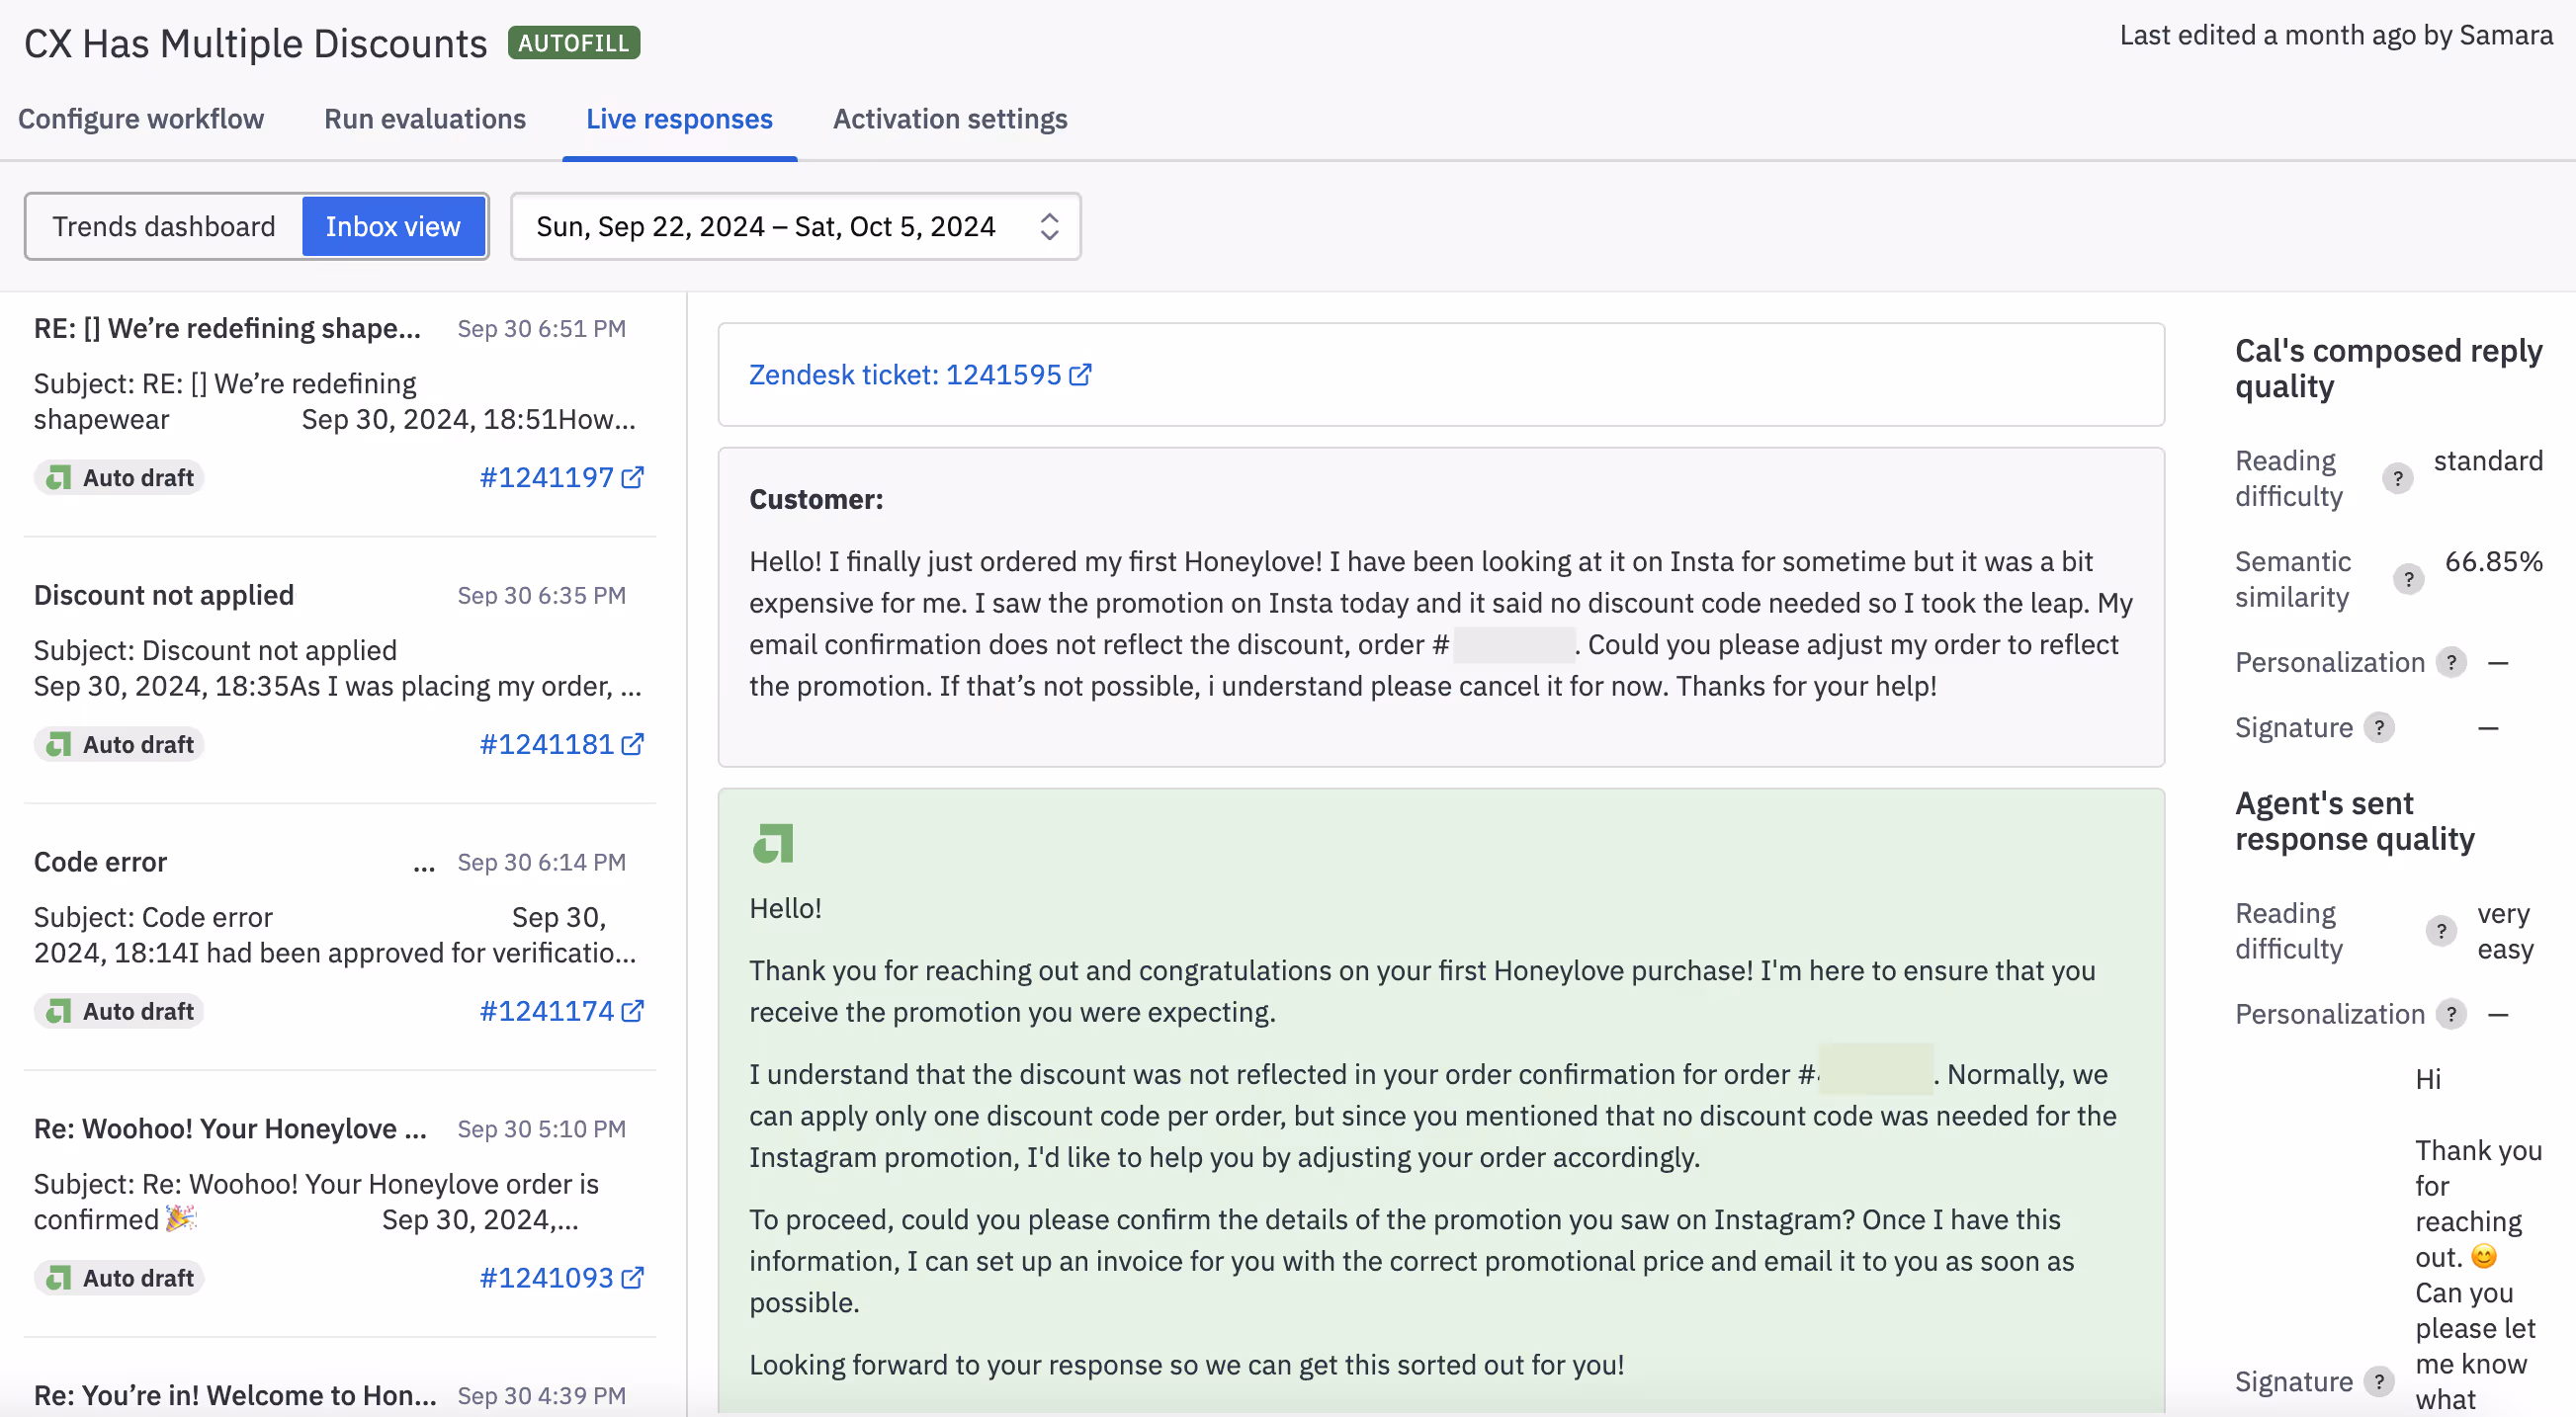The height and width of the screenshot is (1417, 2576).
Task: Select the Inbox view toggle
Action: (x=393, y=226)
